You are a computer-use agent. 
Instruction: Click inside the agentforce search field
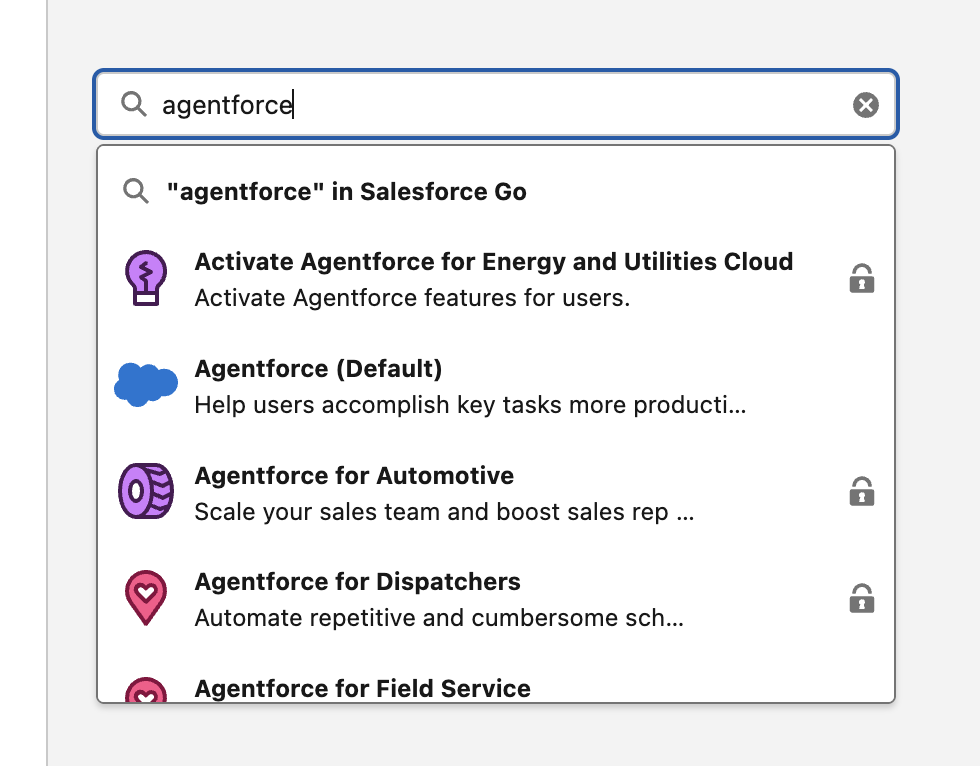coord(500,104)
